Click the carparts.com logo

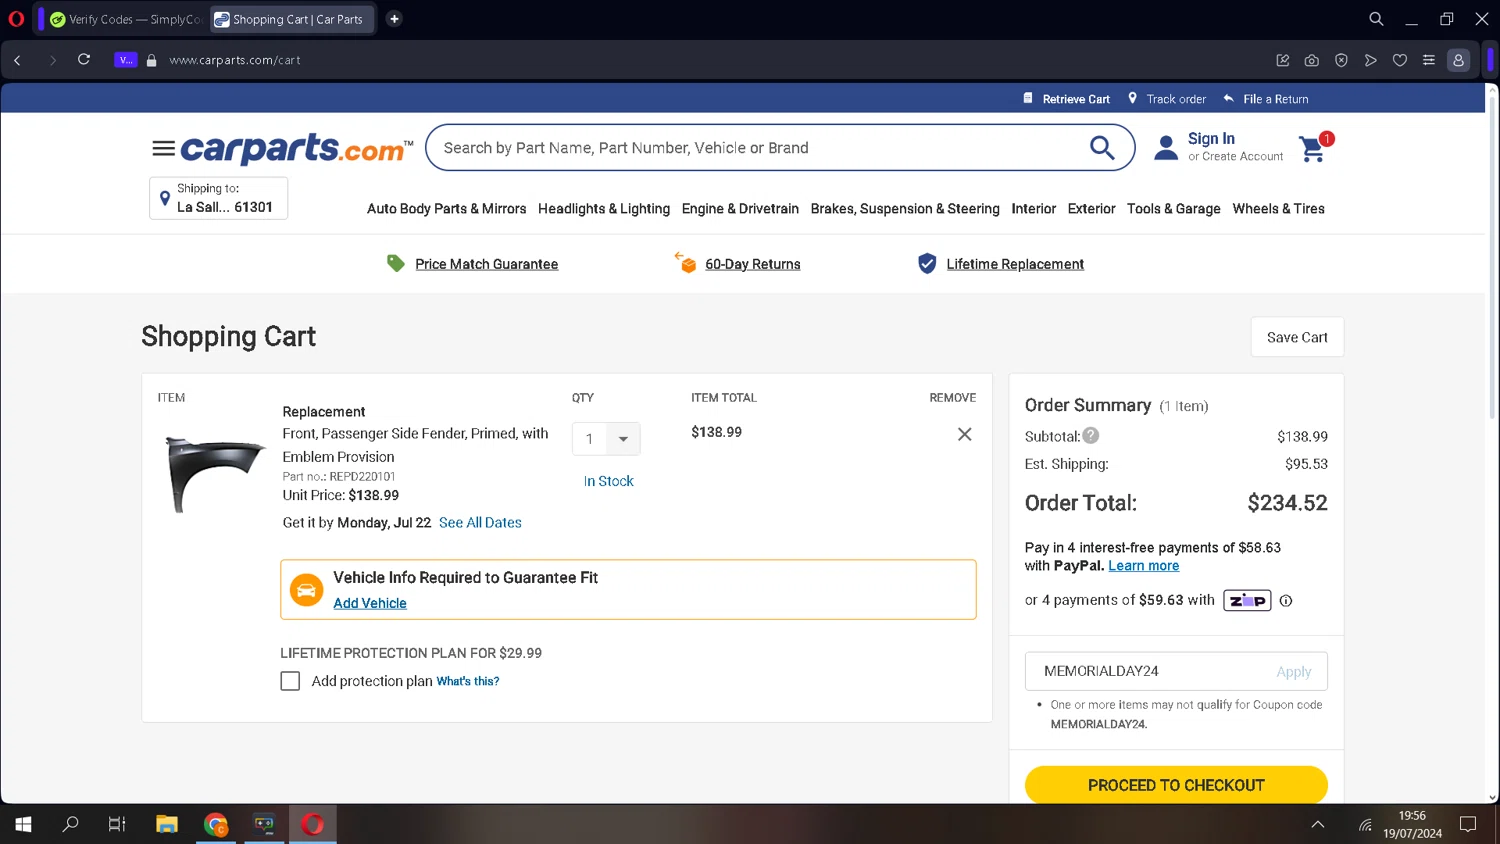point(297,148)
